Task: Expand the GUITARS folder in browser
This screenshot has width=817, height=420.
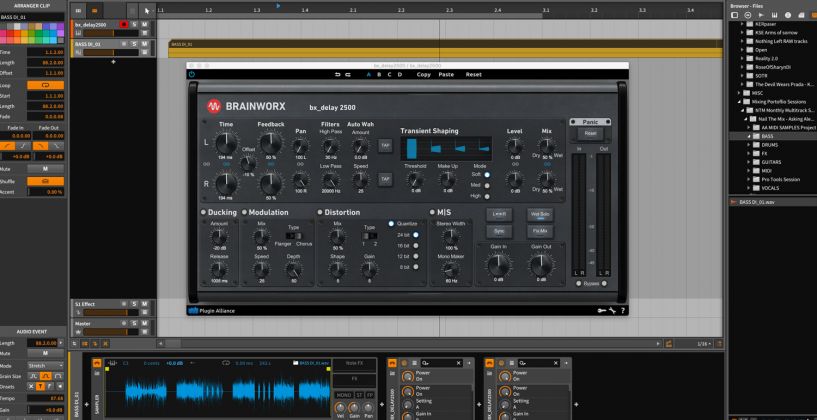Action: pos(749,162)
